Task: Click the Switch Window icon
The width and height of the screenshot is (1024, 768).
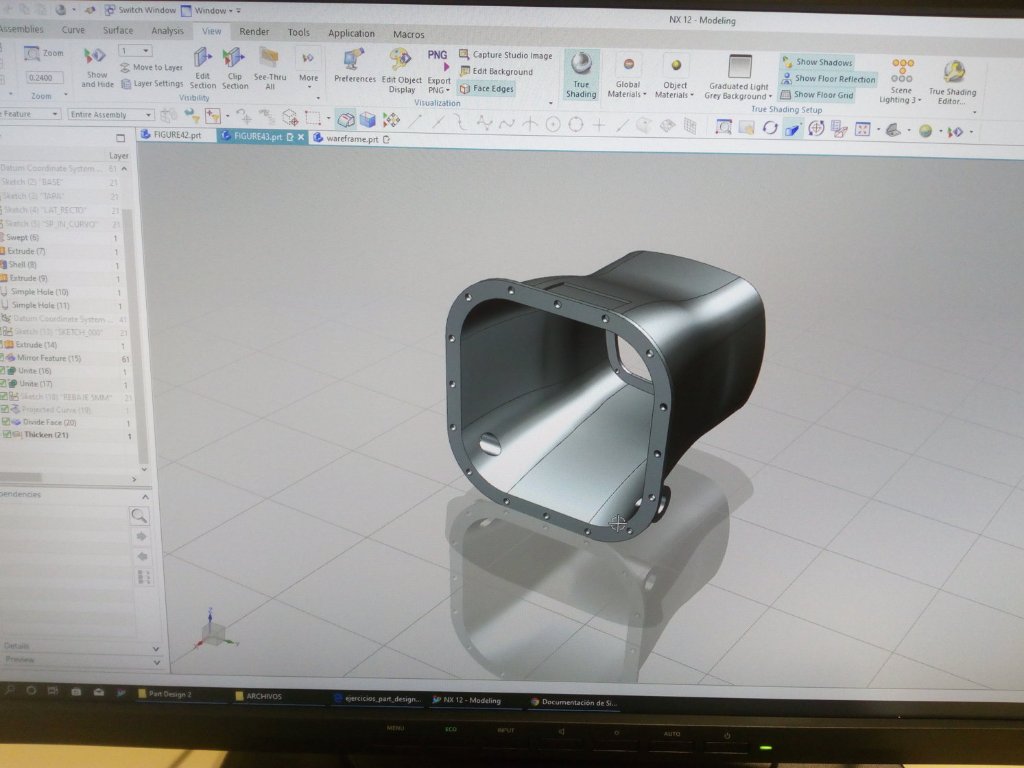Action: coord(109,10)
